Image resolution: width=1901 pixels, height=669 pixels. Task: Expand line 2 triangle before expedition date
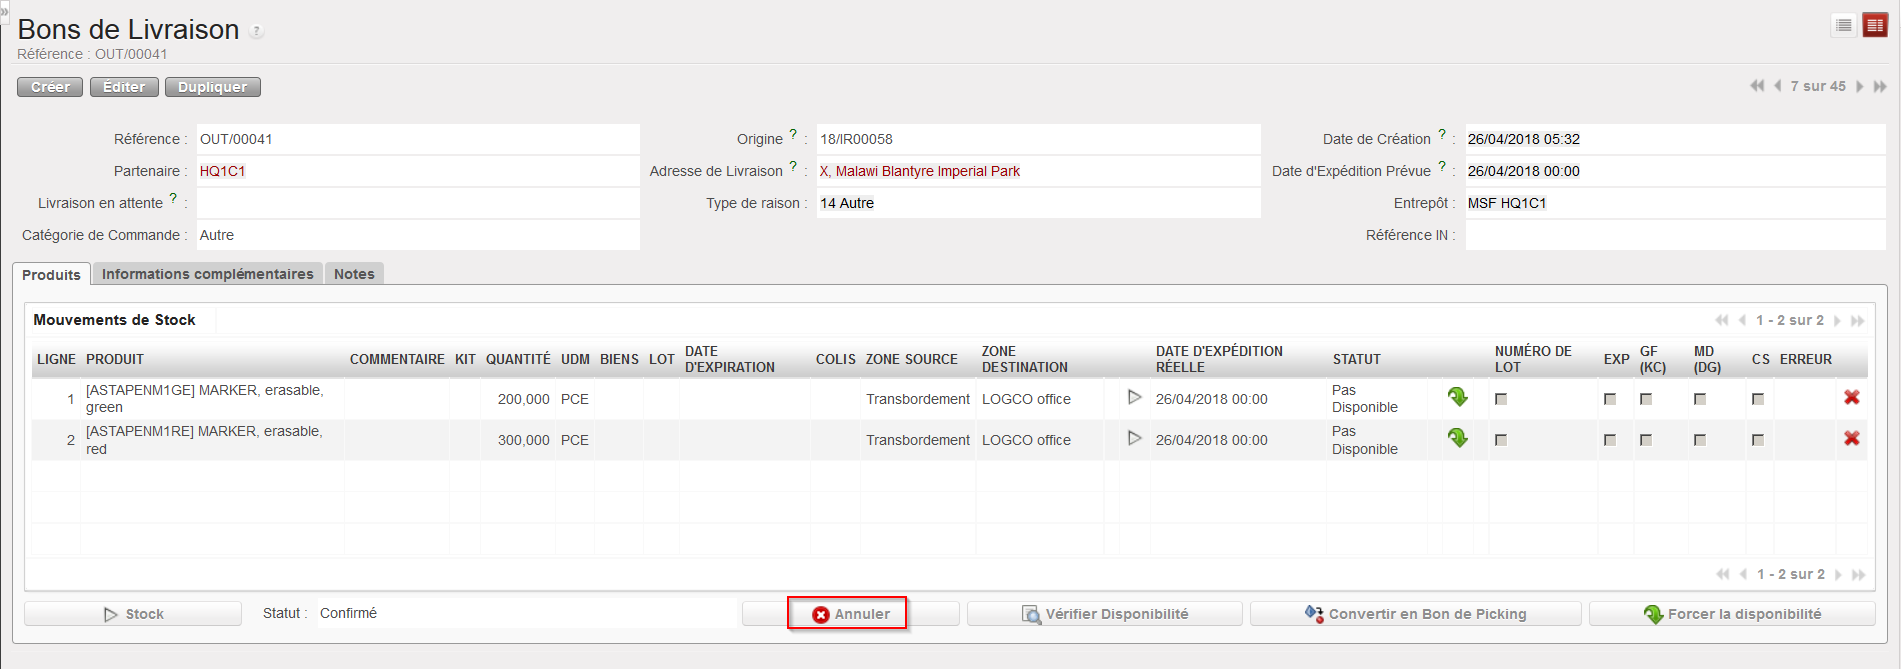point(1134,439)
